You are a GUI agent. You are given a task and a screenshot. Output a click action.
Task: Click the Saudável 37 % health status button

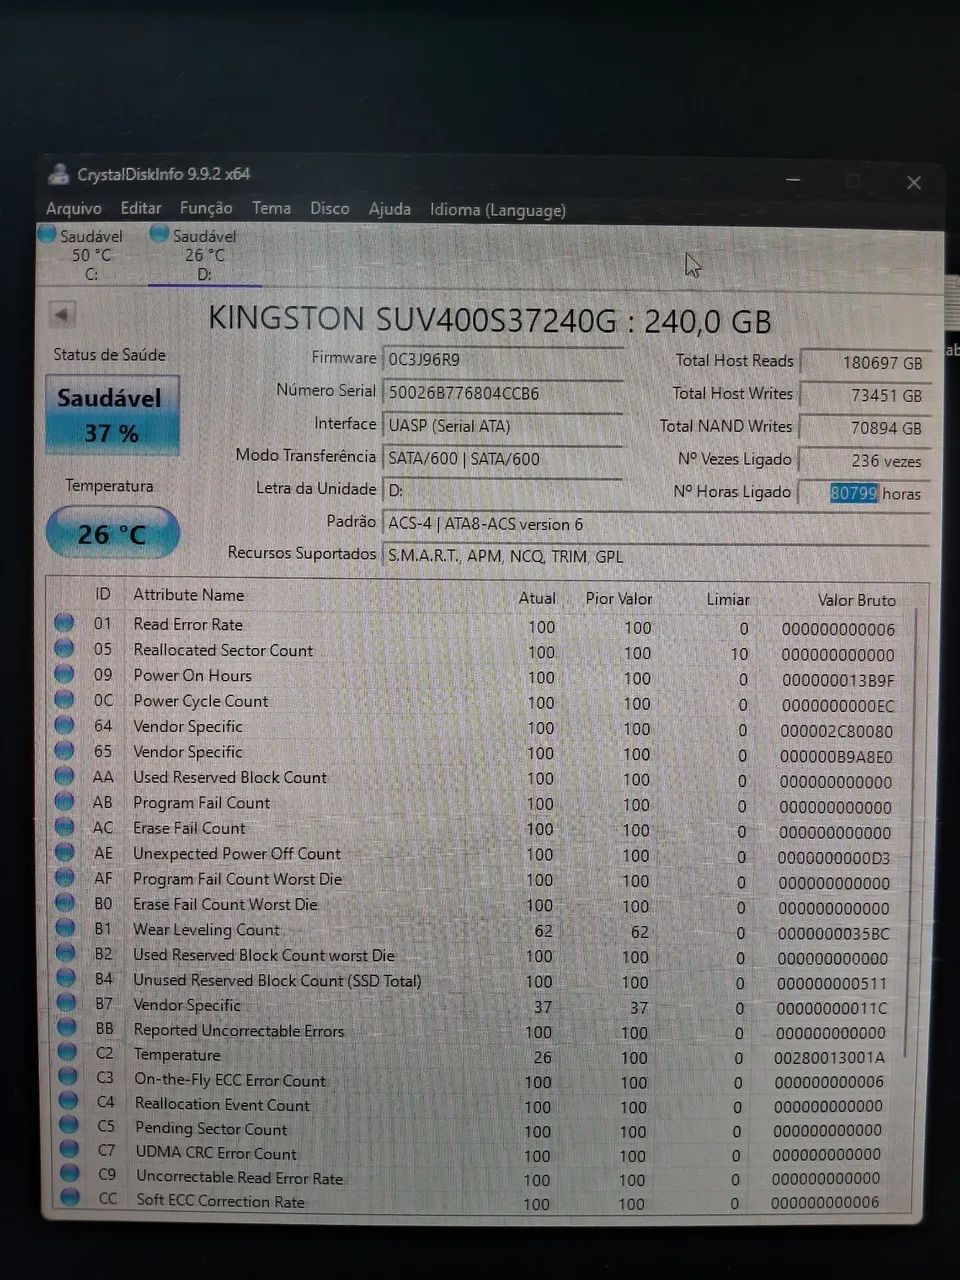pos(111,415)
